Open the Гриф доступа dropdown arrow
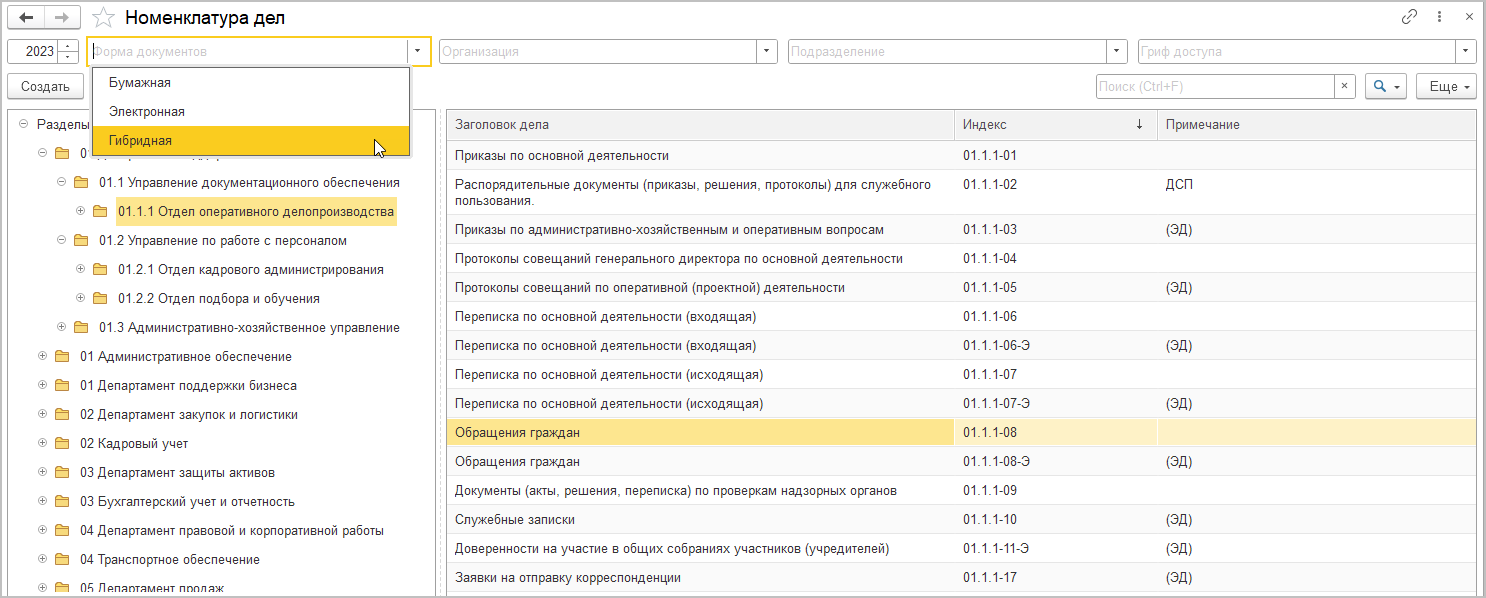1486x598 pixels. coord(1467,52)
